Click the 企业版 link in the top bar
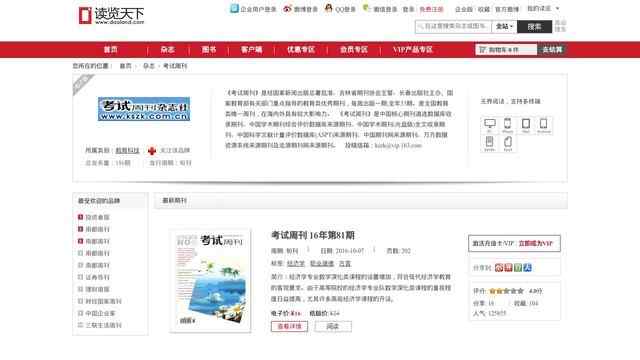This screenshot has width=640, height=360. [x=464, y=9]
